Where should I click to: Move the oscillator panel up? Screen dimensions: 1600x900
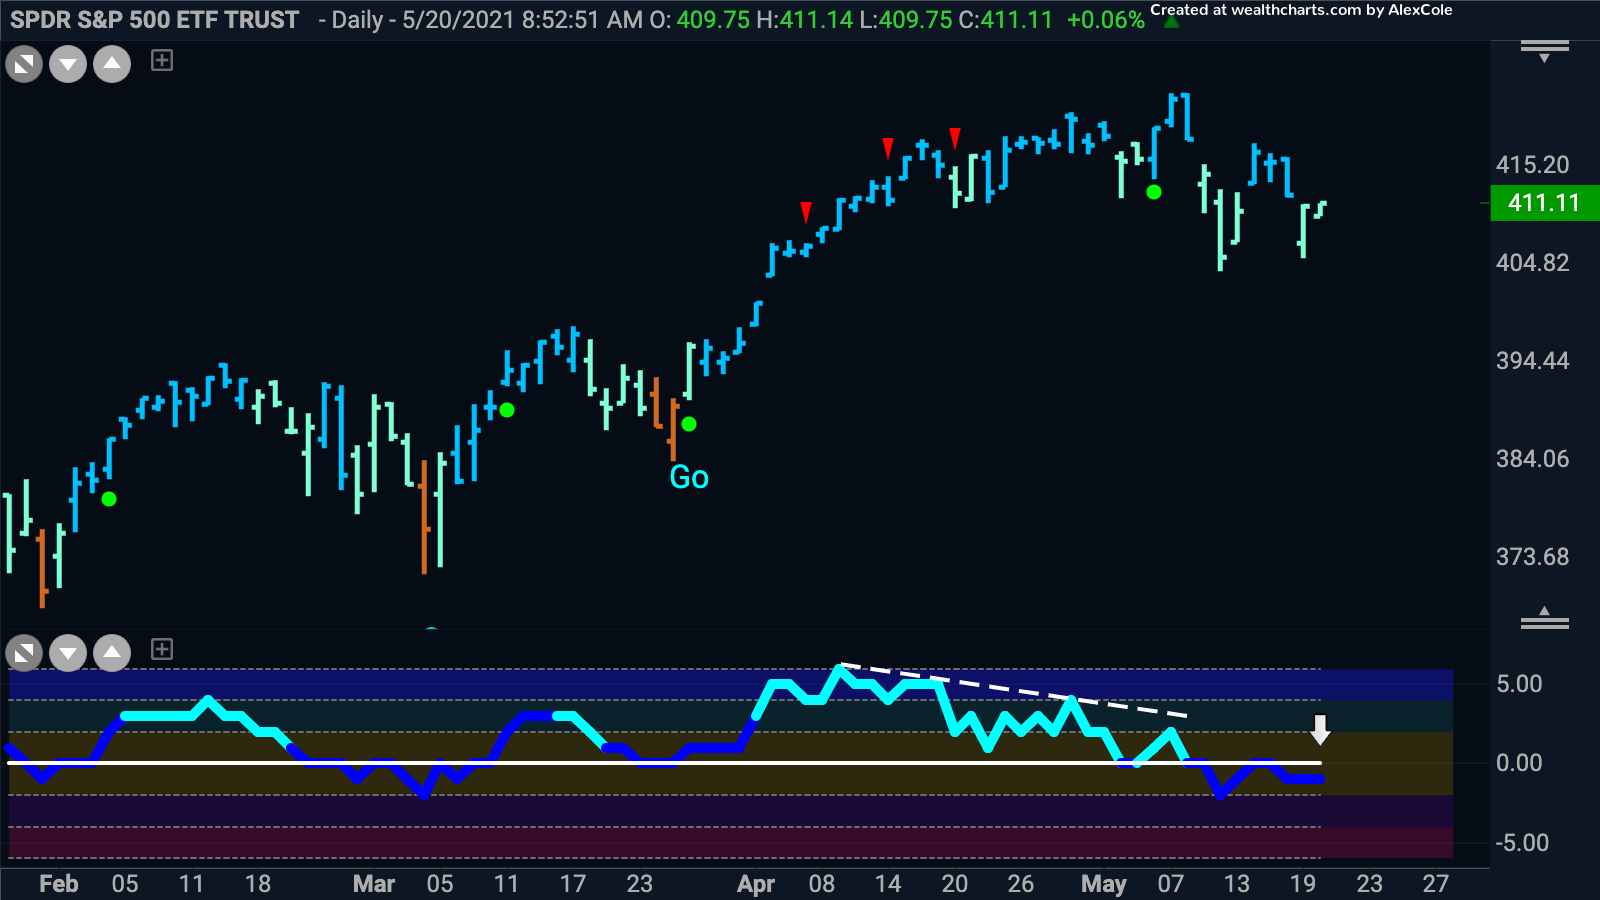pyautogui.click(x=112, y=654)
